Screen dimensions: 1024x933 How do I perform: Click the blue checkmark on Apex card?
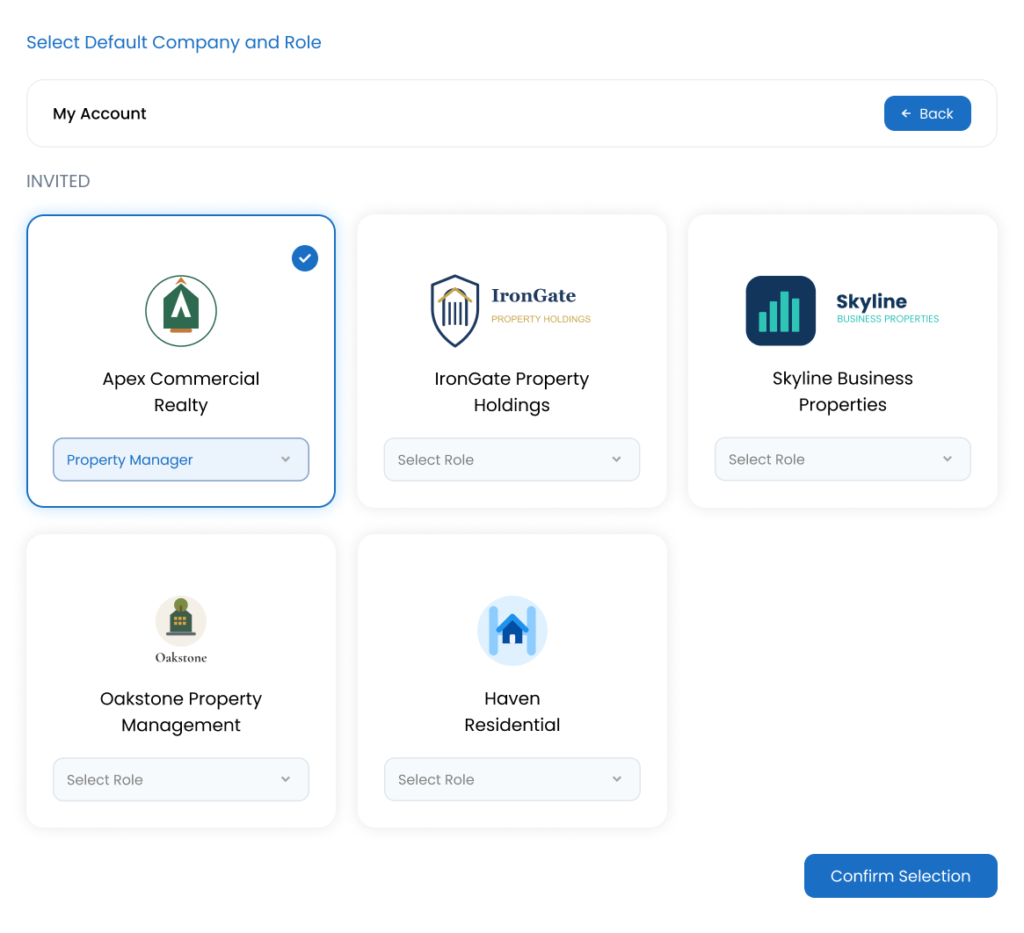(x=305, y=259)
